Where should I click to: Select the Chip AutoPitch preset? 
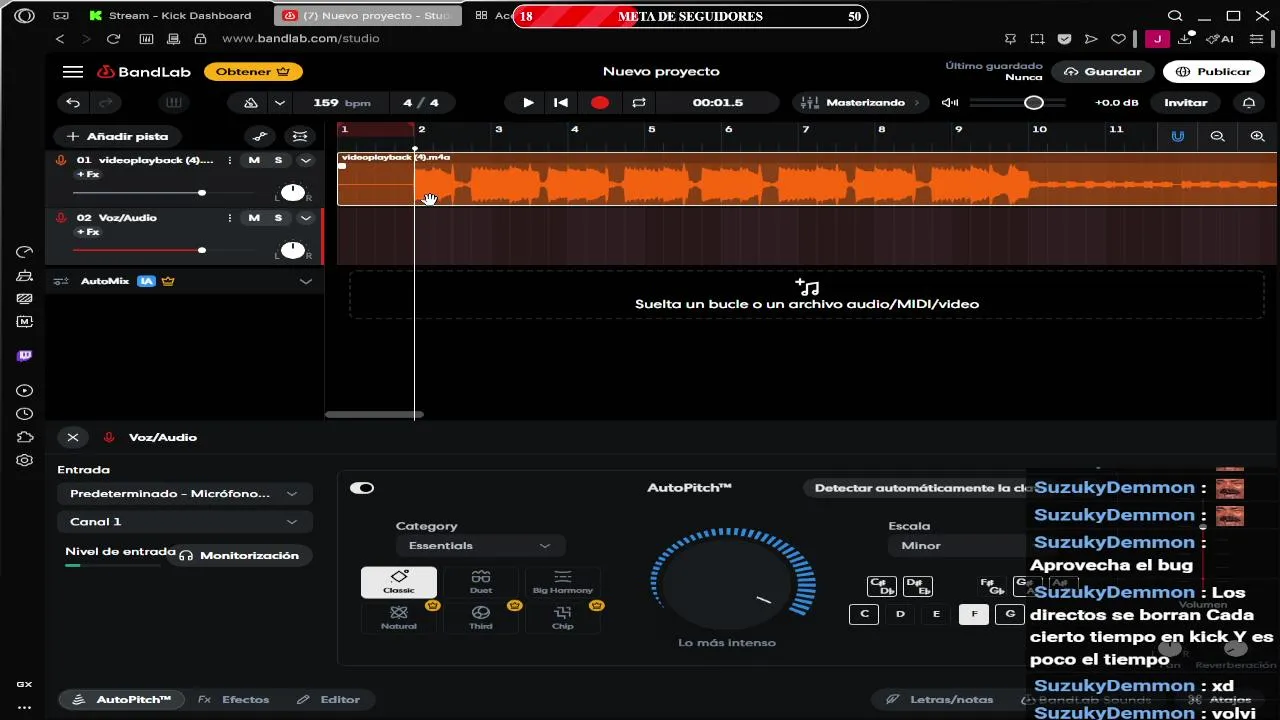pyautogui.click(x=563, y=618)
